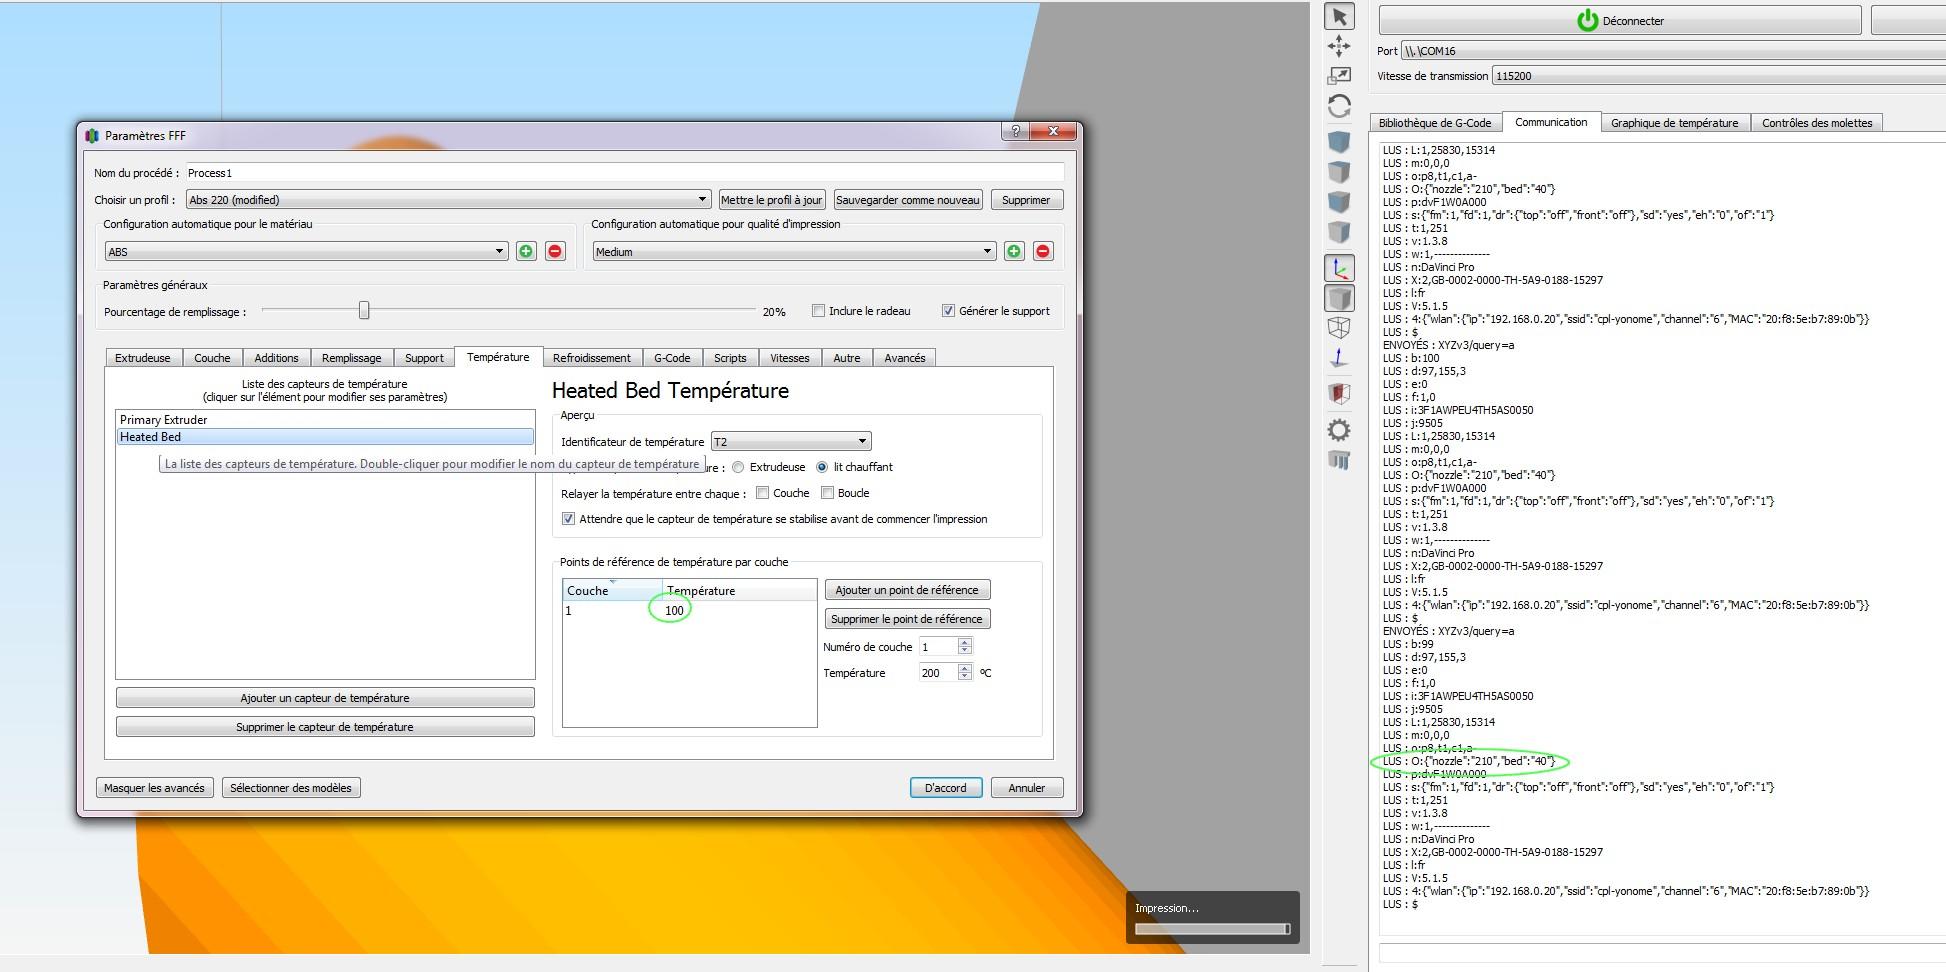Activate the rotate models tool
The image size is (1946, 972).
coord(1339,105)
